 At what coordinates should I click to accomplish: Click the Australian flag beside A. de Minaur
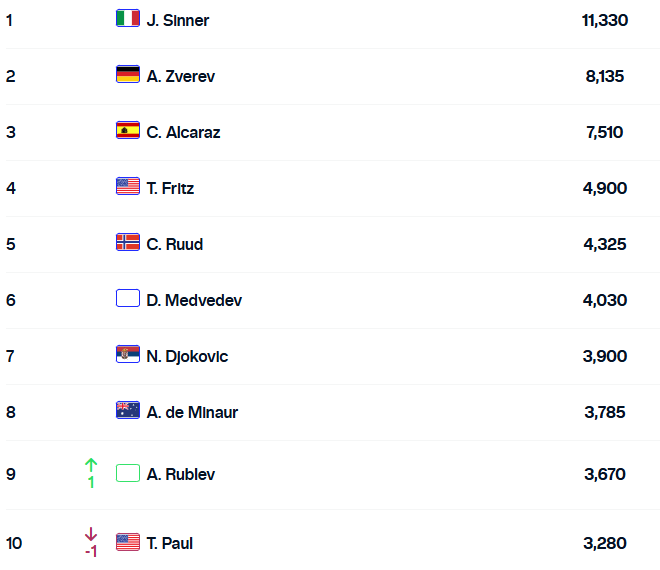pos(127,411)
